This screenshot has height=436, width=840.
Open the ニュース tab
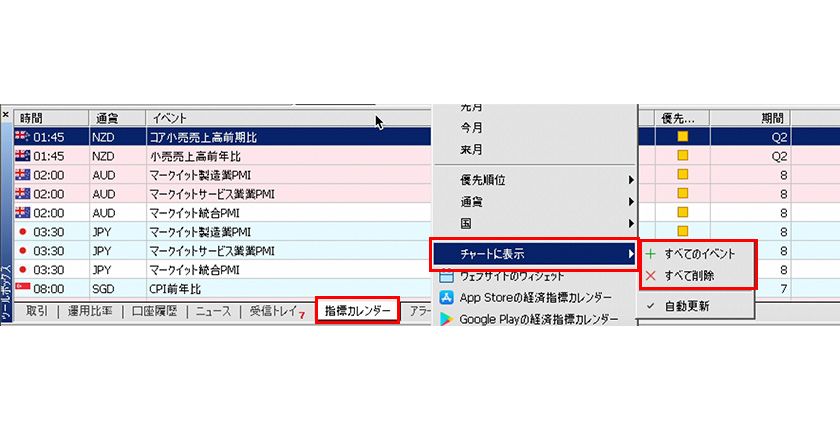click(213, 311)
